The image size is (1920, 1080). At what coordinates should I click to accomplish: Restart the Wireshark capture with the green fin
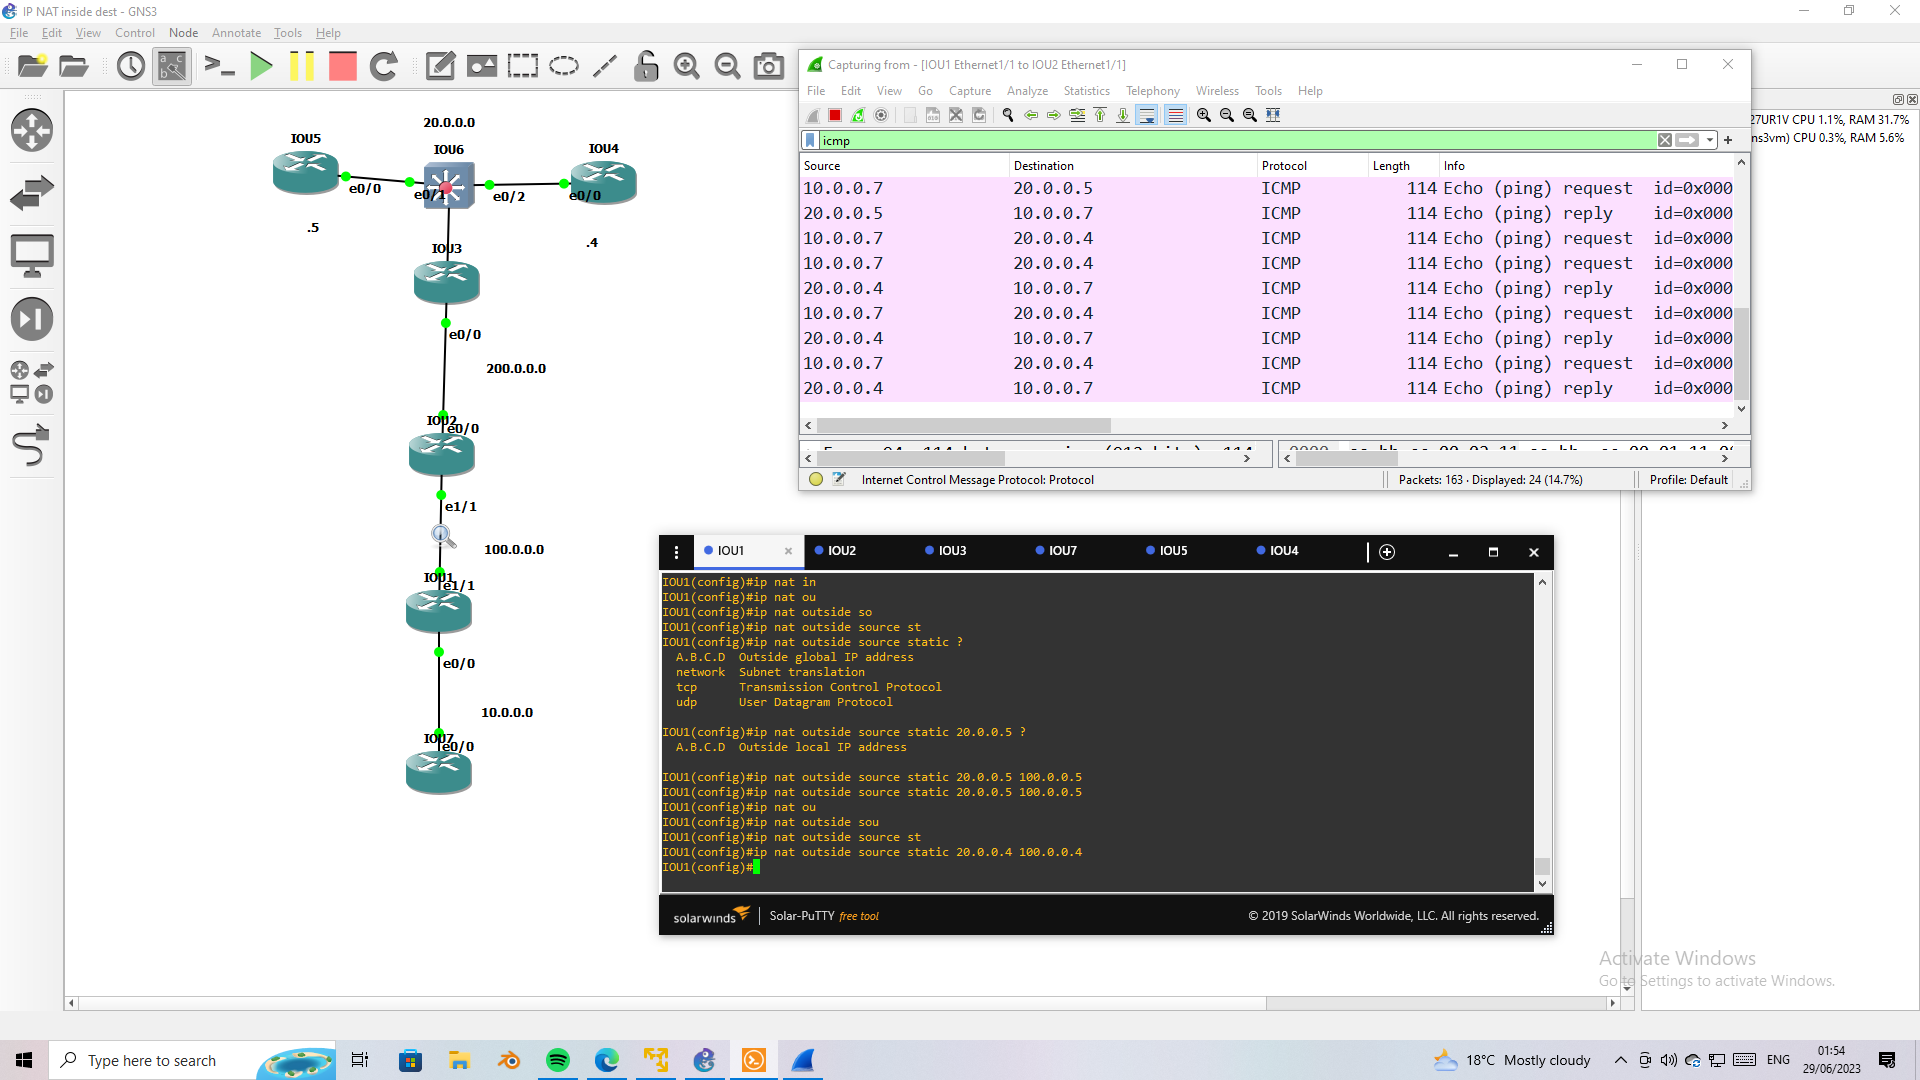coord(858,115)
